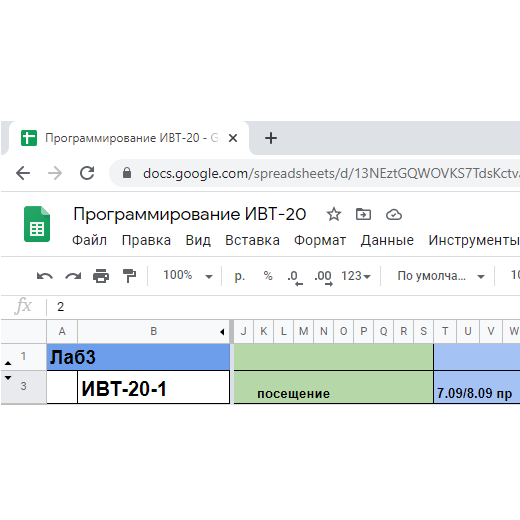Select column O header
Viewport: 520px width, 520px height.
tap(344, 331)
